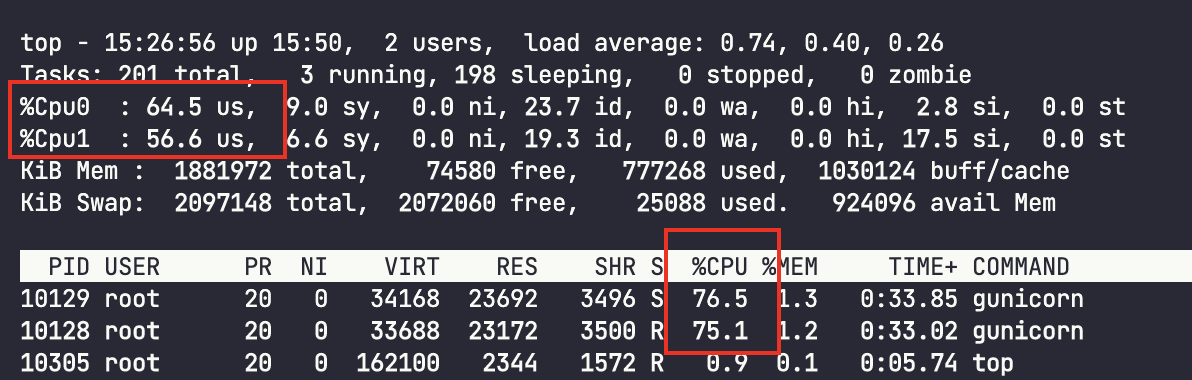Screen dimensions: 1192x380
Task: Select the 23172 RES value
Action: pos(503,331)
